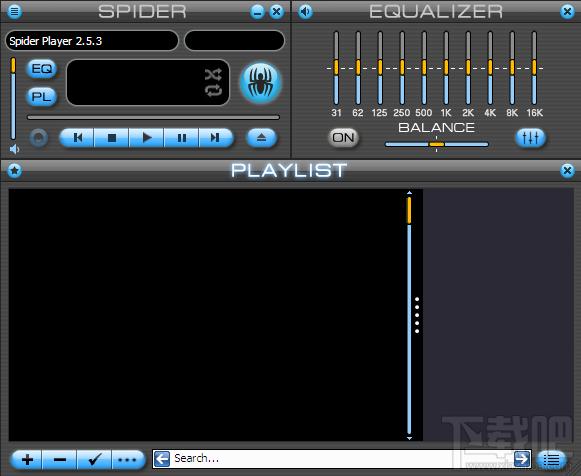581x476 pixels.
Task: Adjust the 4K equalizer band
Action: (x=490, y=68)
